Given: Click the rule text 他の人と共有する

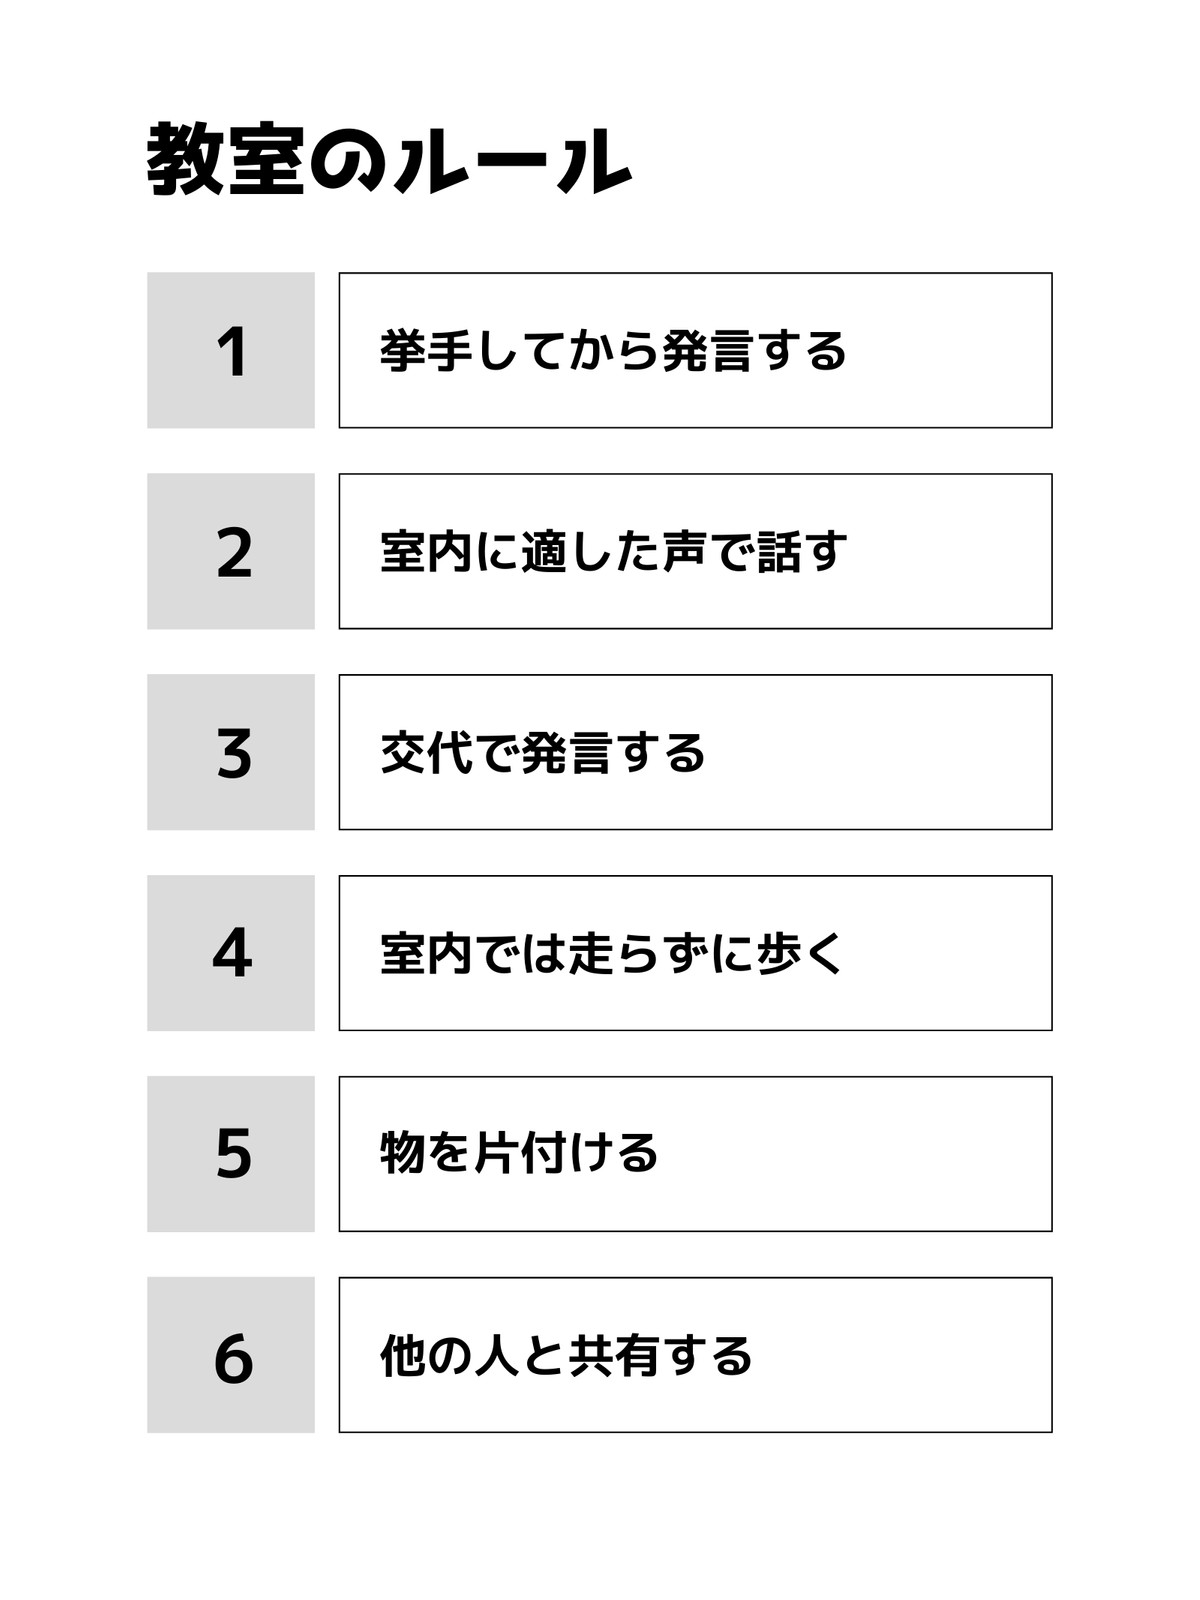Looking at the screenshot, I should (566, 1356).
